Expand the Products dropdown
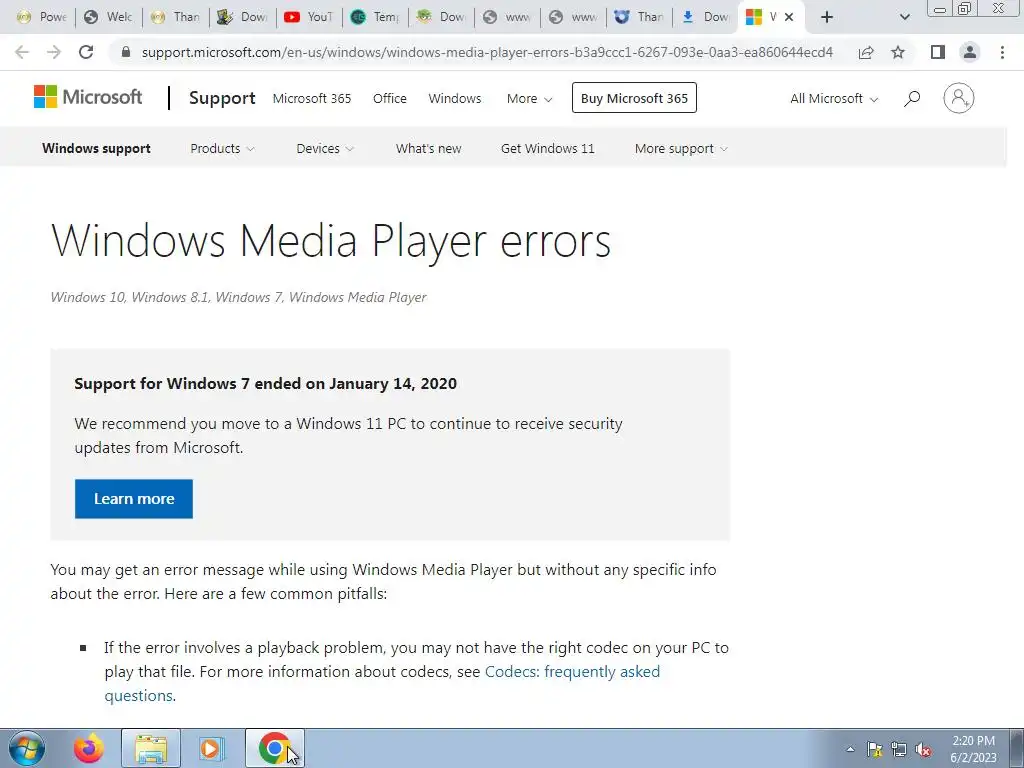1024x768 pixels. [x=222, y=149]
